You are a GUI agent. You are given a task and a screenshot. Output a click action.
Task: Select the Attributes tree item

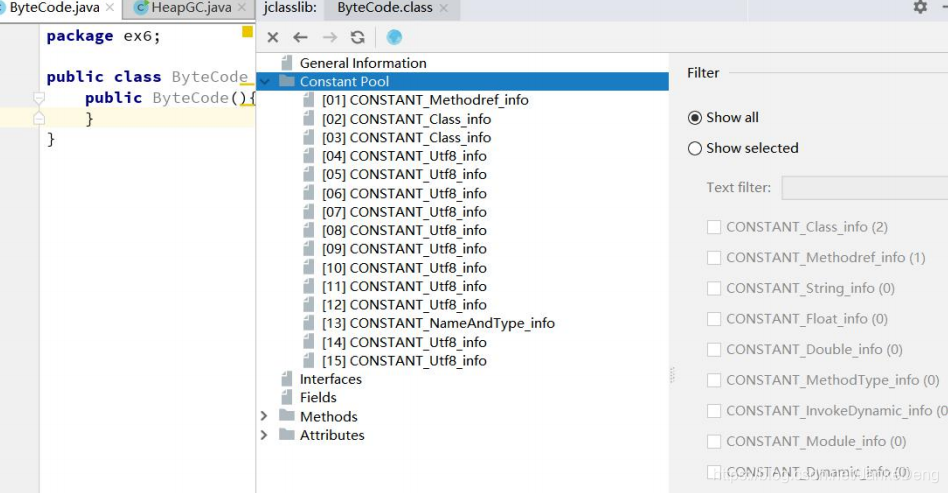point(332,435)
